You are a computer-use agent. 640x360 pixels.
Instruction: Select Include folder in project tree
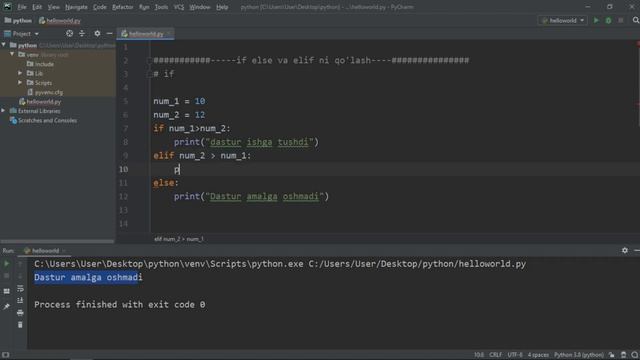(40, 64)
